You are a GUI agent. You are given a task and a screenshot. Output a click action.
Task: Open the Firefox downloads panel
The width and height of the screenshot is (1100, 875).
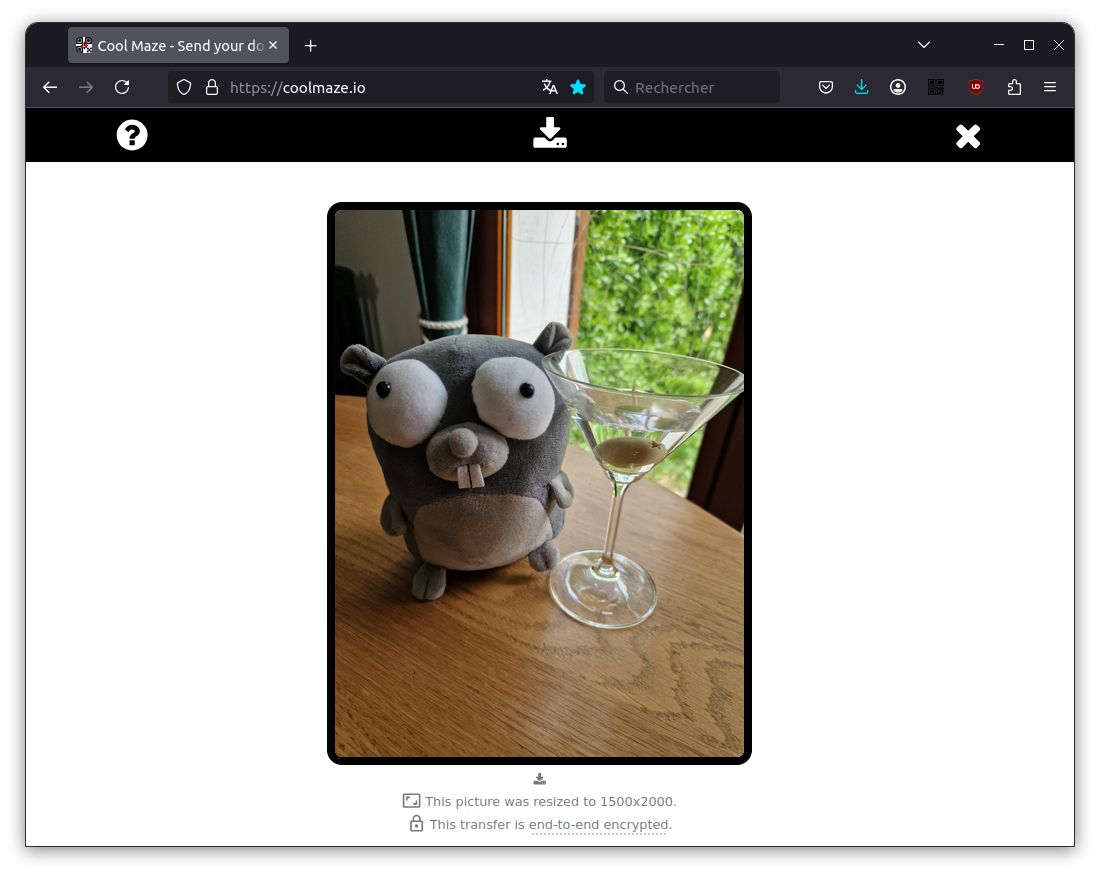[861, 87]
